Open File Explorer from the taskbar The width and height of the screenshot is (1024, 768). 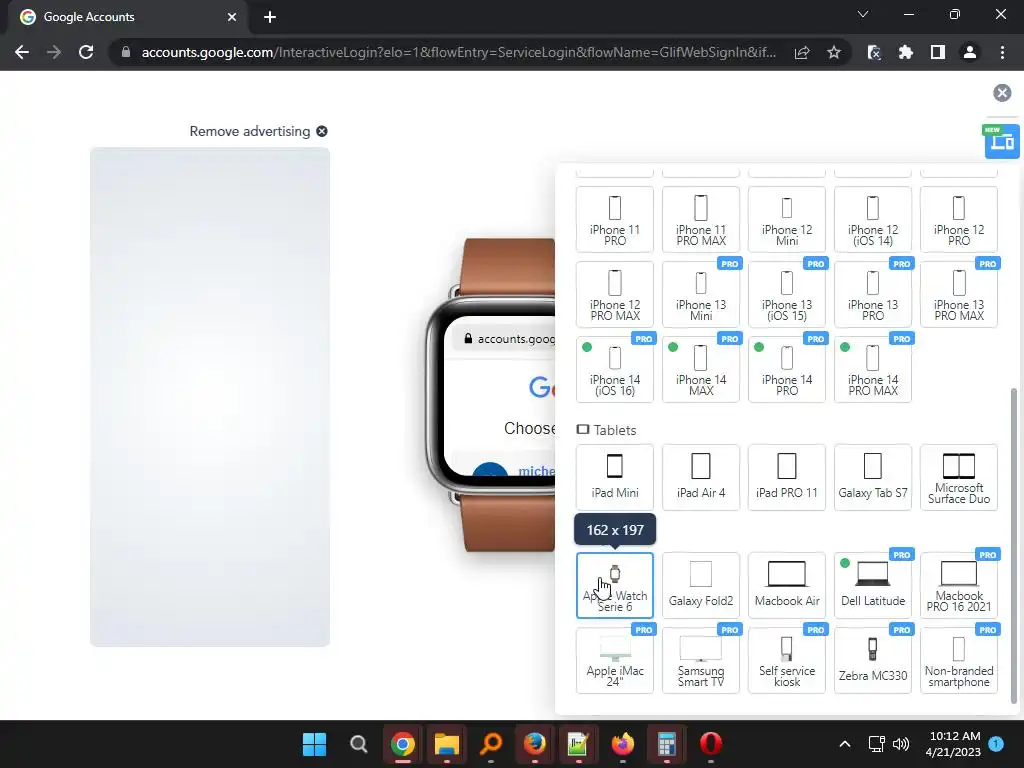coord(447,744)
